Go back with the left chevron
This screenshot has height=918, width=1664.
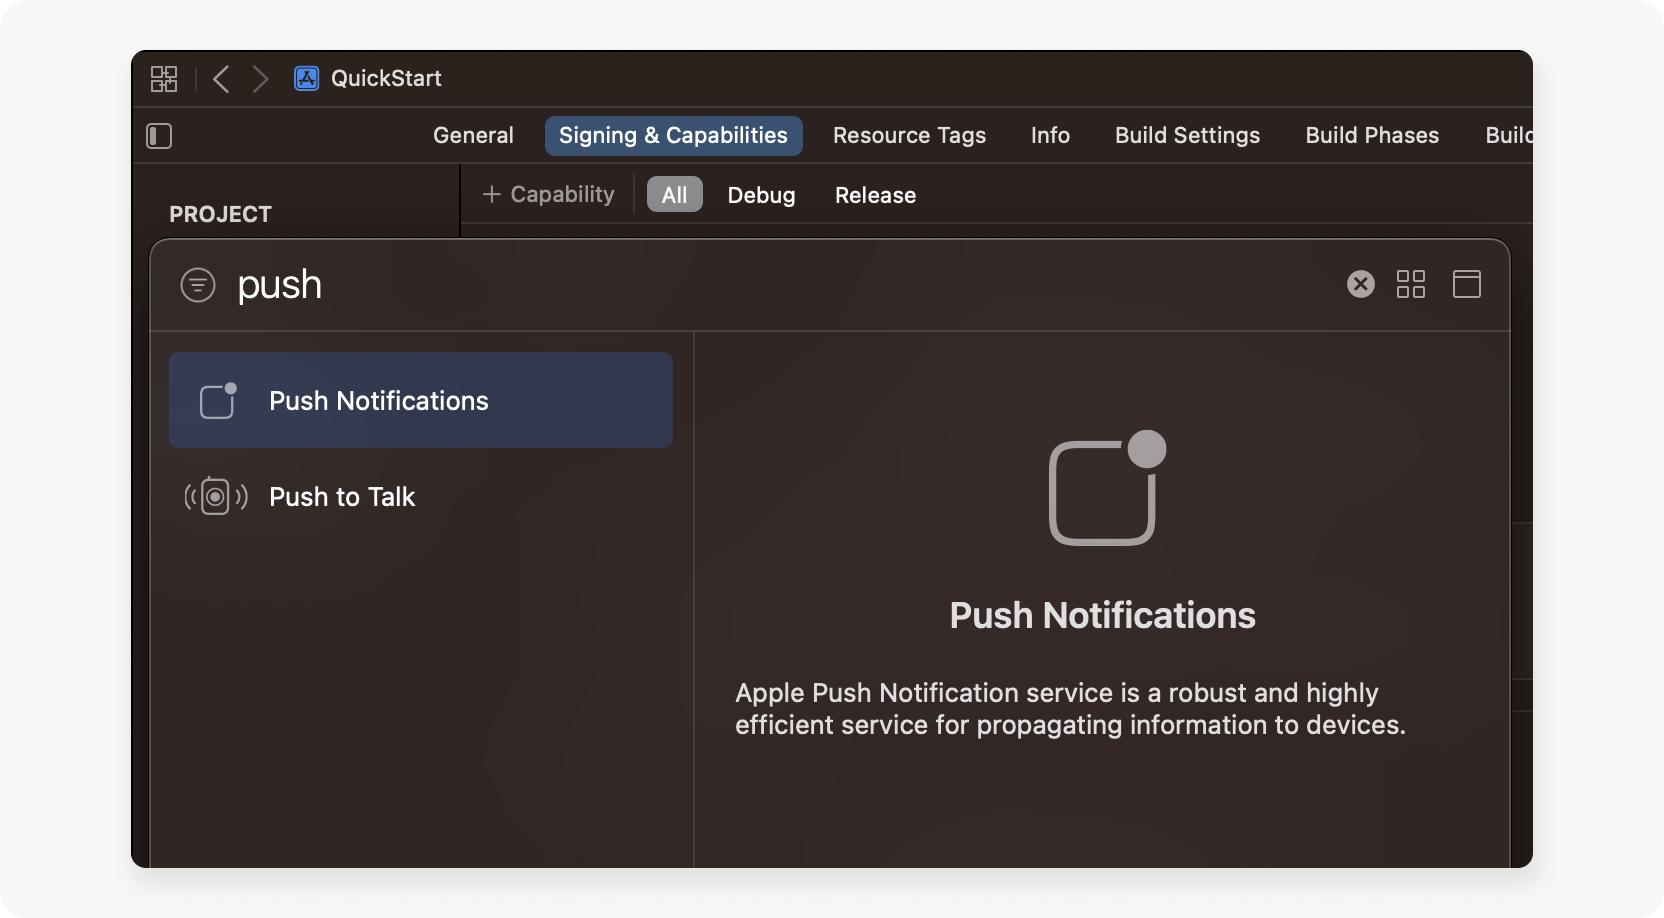pyautogui.click(x=221, y=79)
